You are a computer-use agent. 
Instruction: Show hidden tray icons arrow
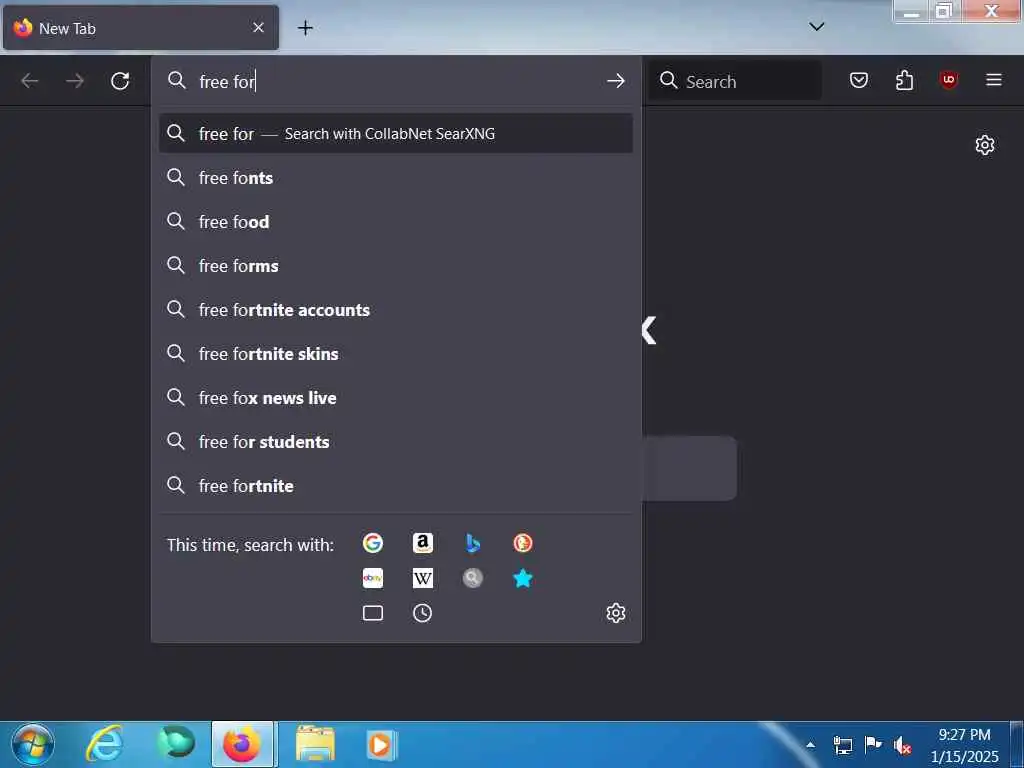pos(810,744)
